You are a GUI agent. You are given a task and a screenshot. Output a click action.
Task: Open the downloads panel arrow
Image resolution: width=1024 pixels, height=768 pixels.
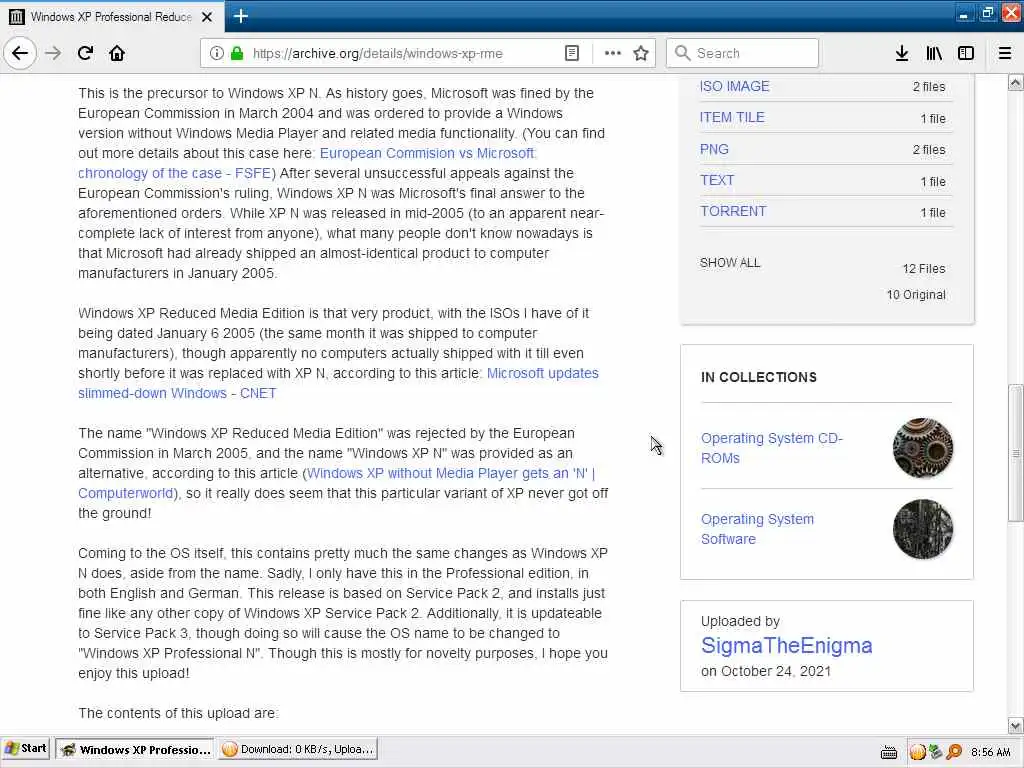(902, 54)
